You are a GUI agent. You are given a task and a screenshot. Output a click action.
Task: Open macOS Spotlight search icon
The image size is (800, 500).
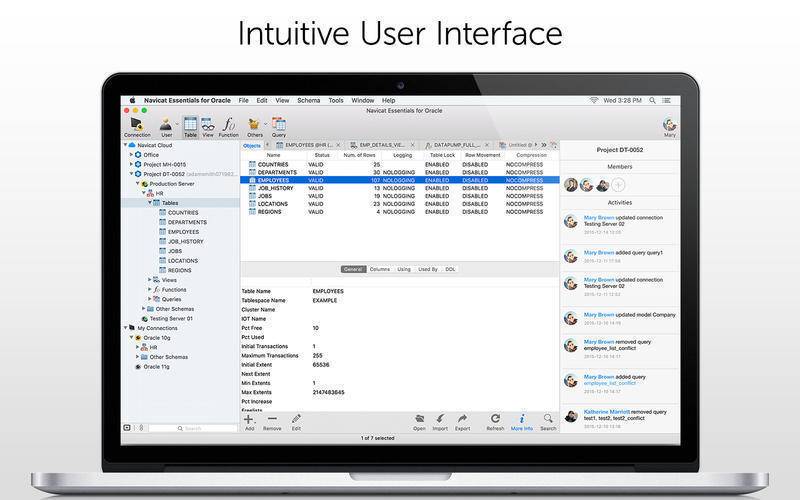pyautogui.click(x=652, y=101)
